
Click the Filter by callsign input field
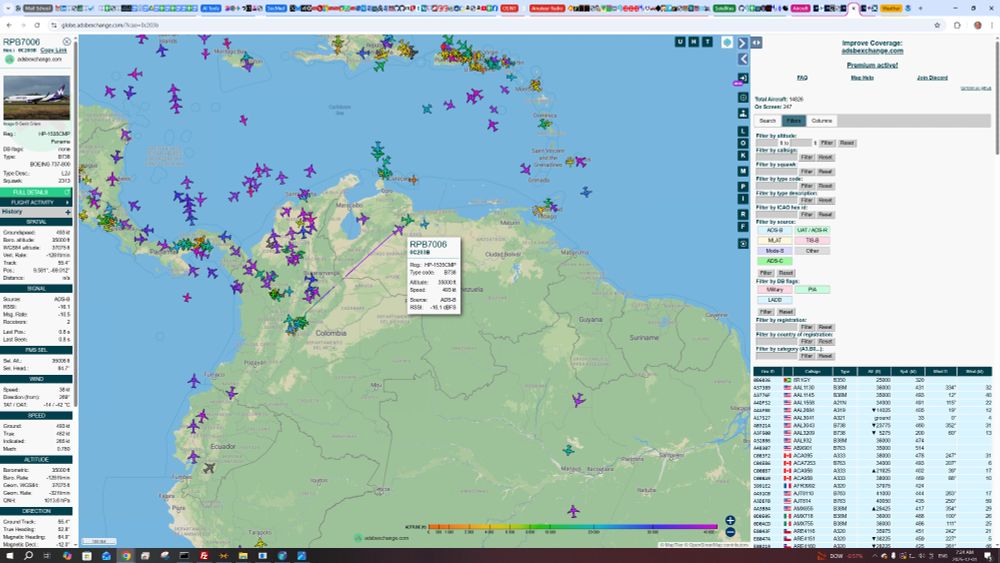point(776,157)
